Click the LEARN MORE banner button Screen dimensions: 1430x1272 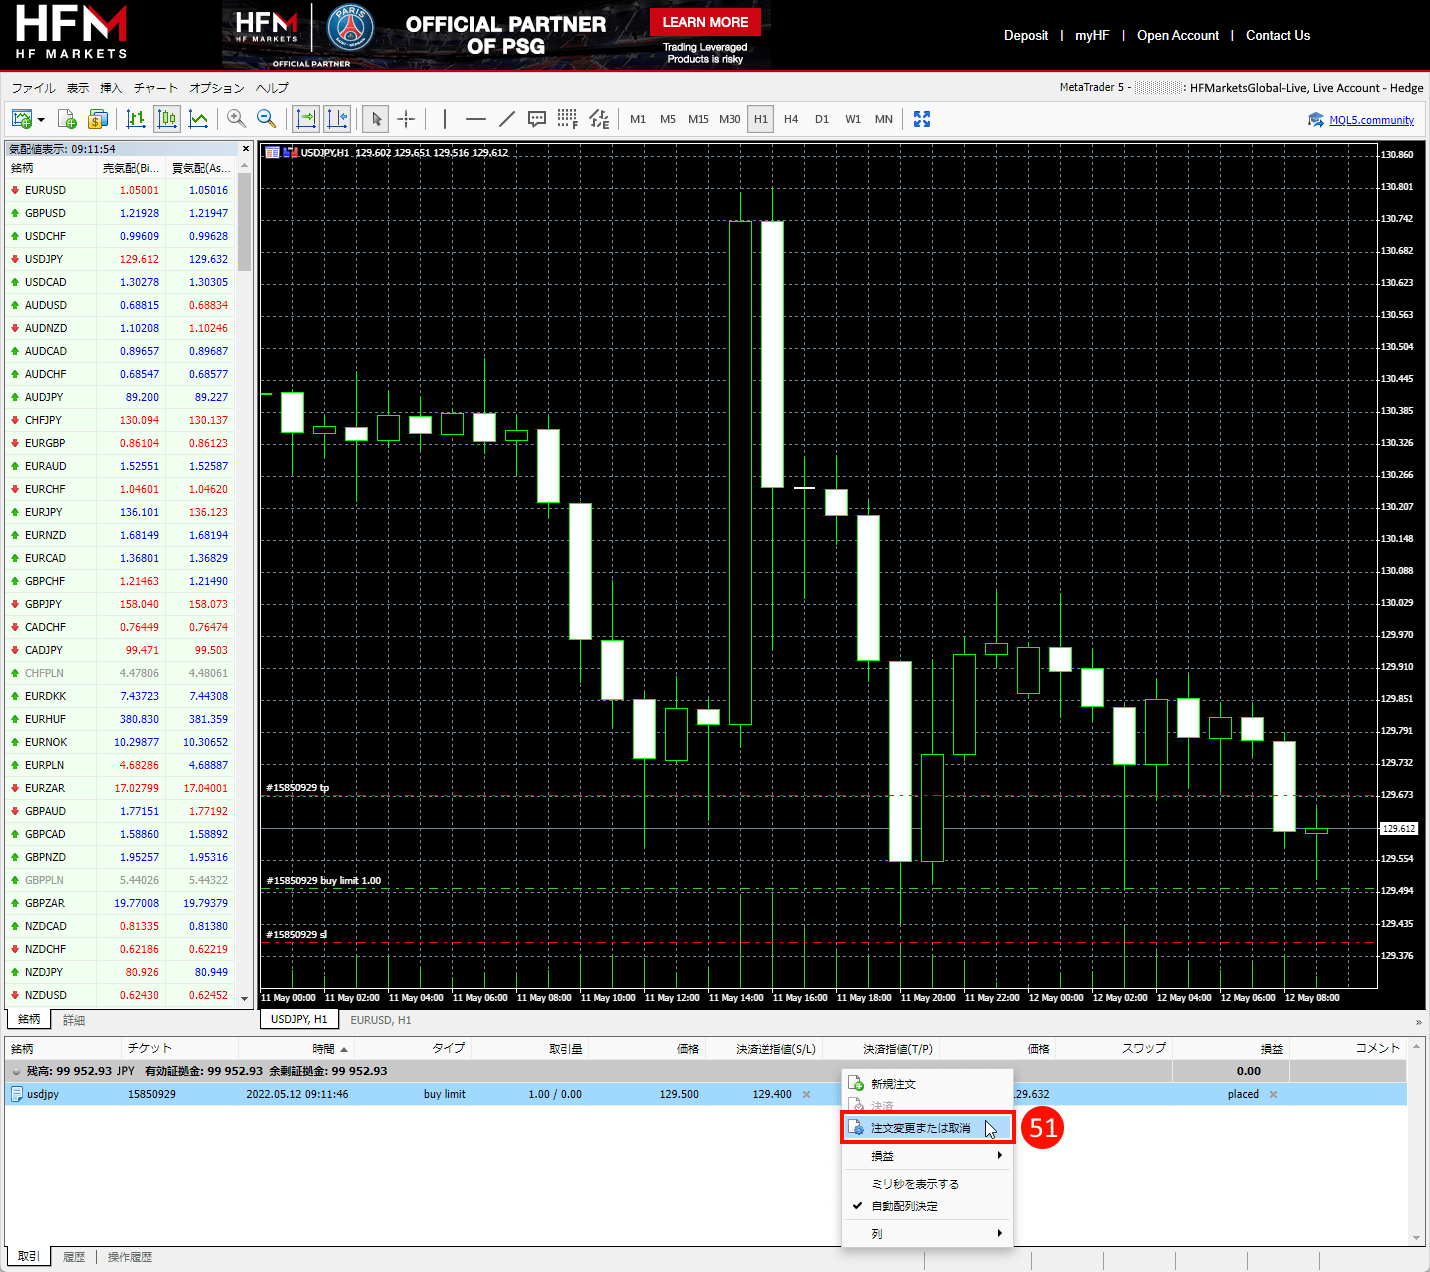(705, 22)
